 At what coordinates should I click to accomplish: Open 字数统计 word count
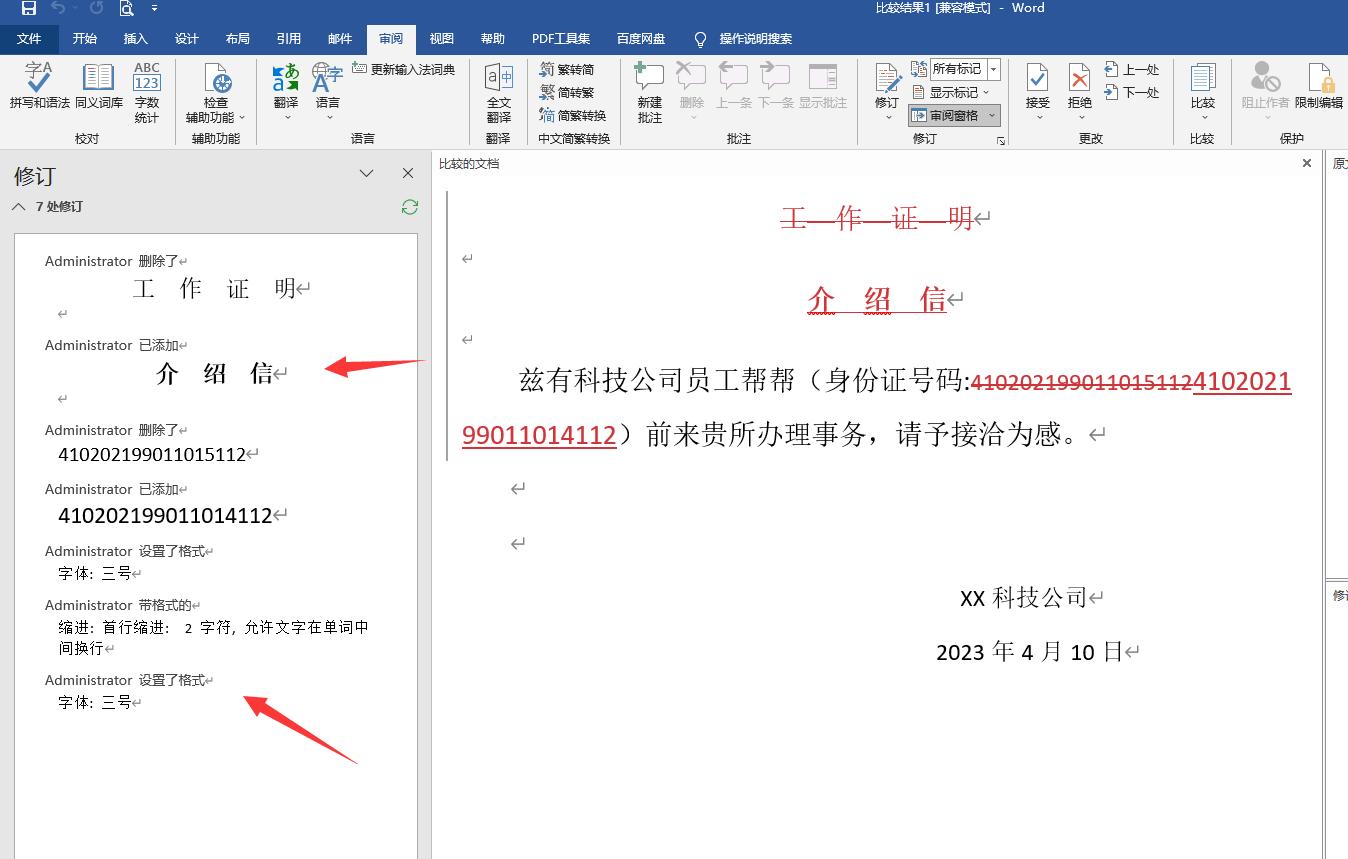click(146, 90)
